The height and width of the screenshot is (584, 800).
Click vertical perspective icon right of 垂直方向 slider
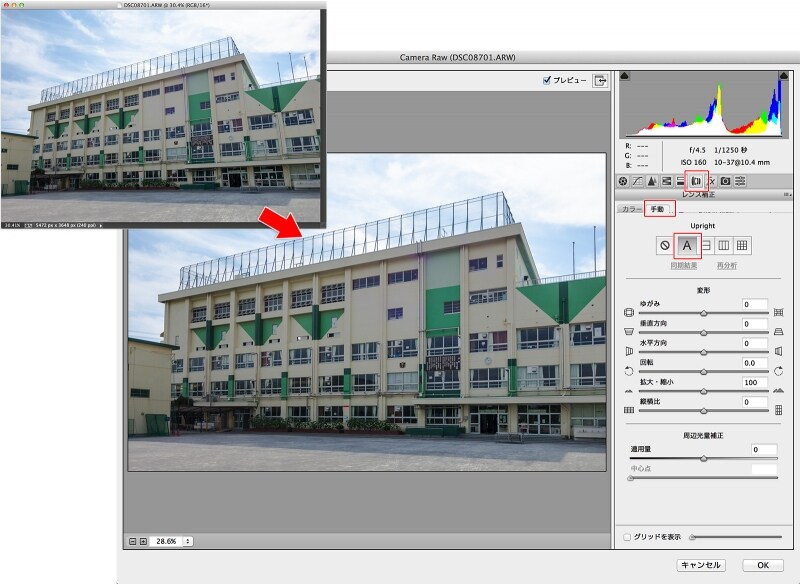point(779,332)
